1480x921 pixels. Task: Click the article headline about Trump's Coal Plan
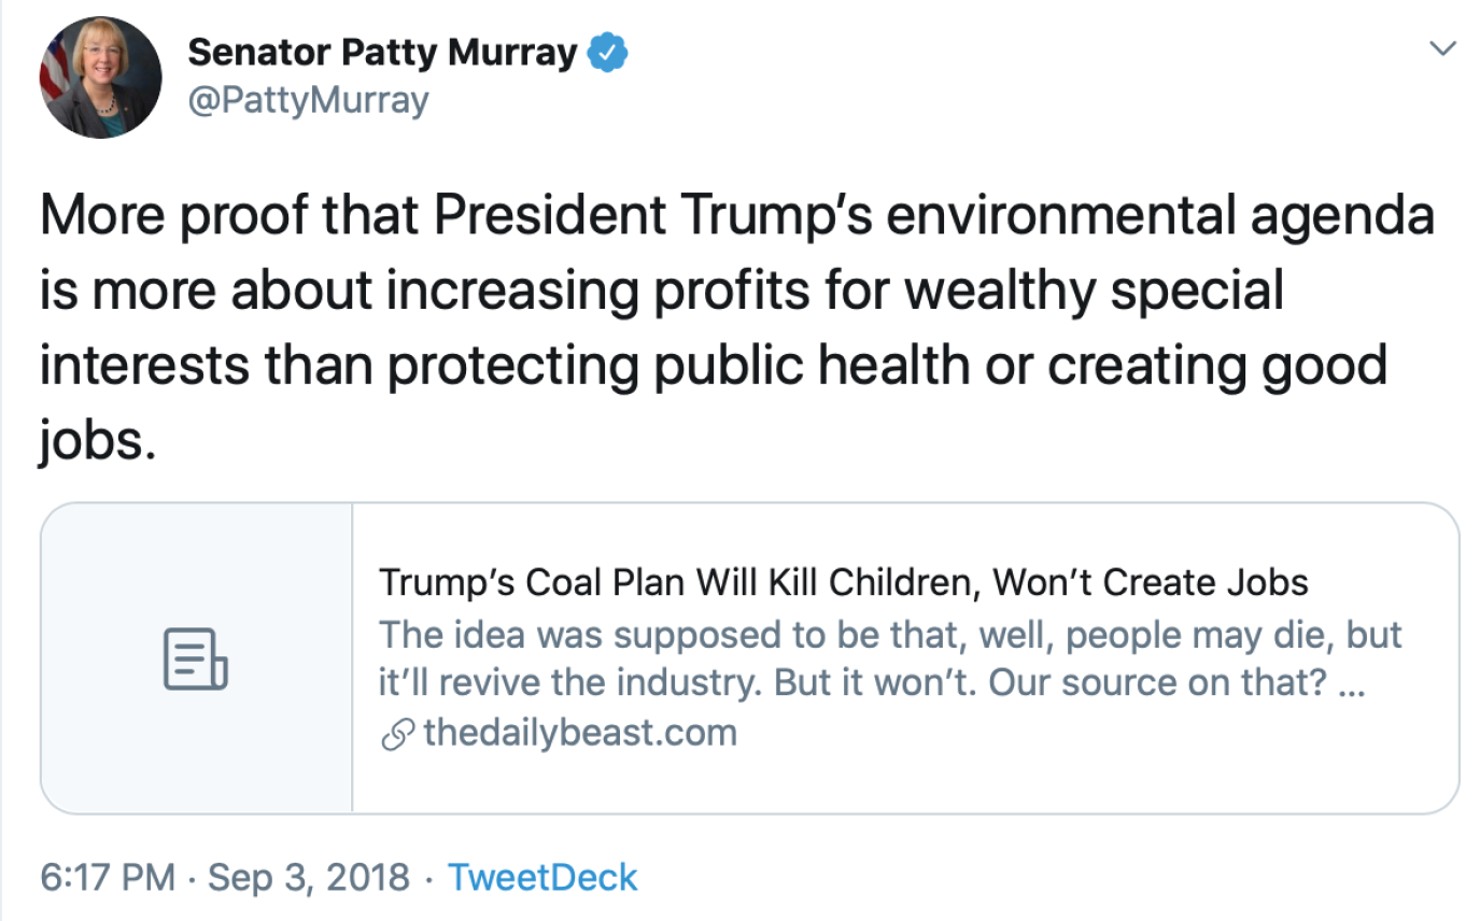[848, 581]
